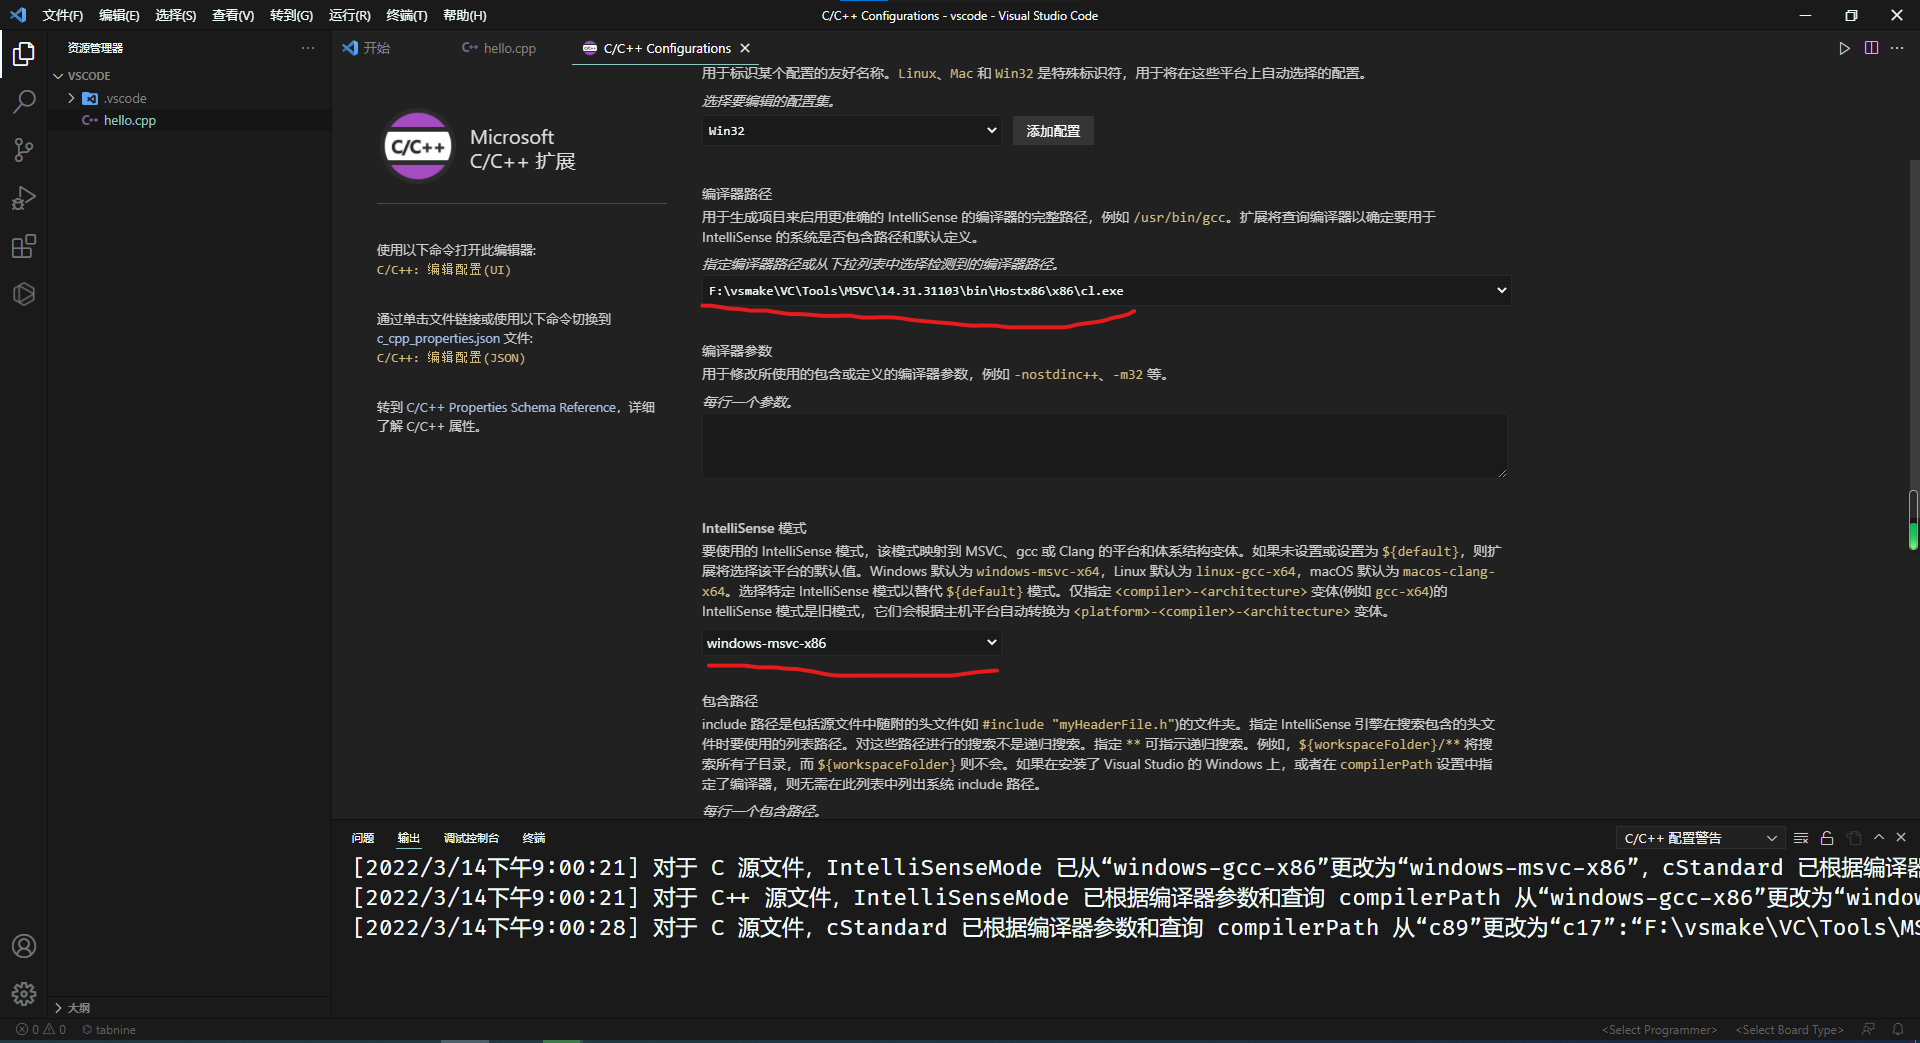The image size is (1920, 1043).
Task: Switch to the 调试控制台 panel tab
Action: click(x=471, y=838)
